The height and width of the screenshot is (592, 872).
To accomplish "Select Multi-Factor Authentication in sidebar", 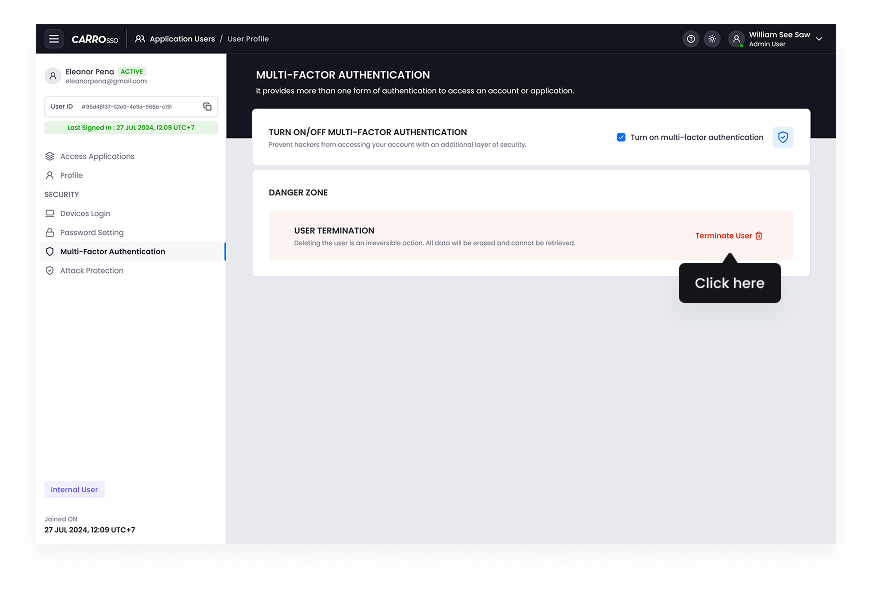I will 110,251.
